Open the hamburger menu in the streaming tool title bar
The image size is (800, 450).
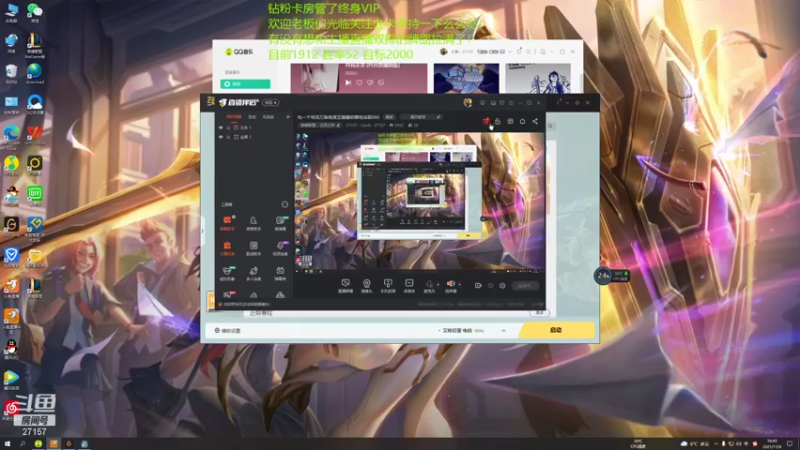point(511,103)
